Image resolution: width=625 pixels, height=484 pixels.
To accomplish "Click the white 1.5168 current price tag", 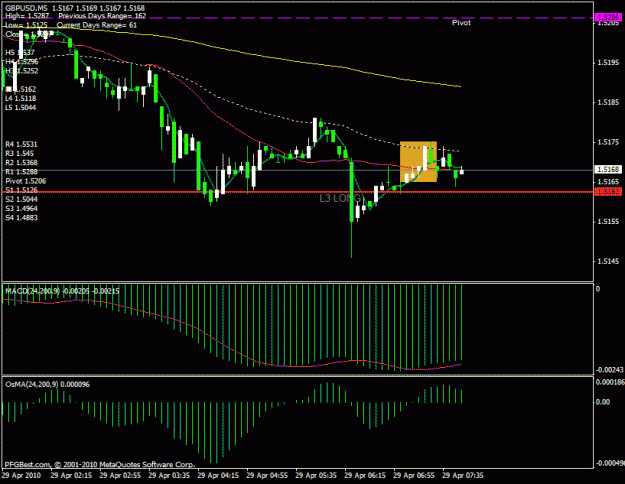I will click(x=607, y=169).
